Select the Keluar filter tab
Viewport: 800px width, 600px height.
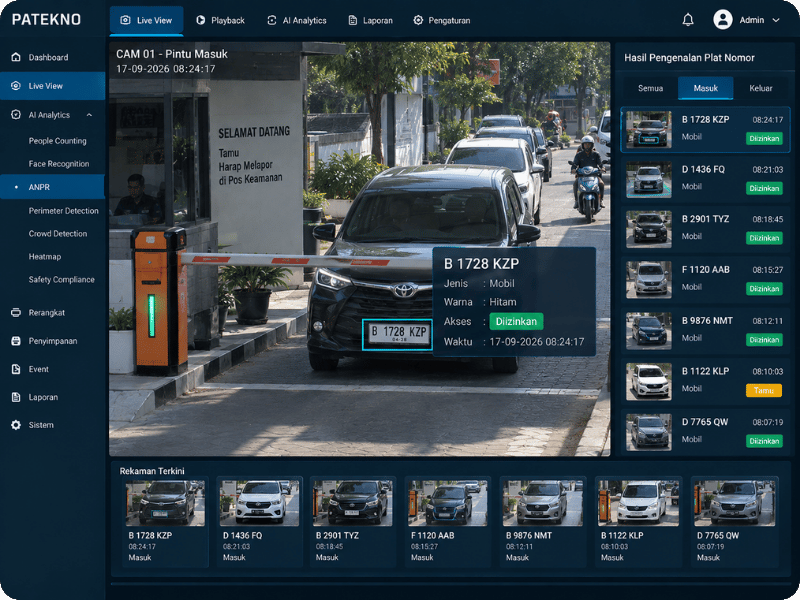click(x=761, y=88)
